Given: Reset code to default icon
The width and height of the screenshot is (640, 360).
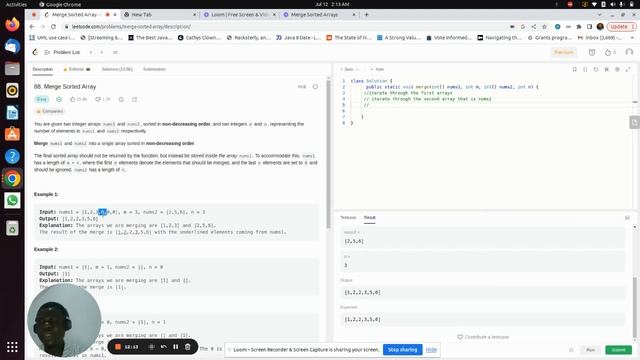Looking at the screenshot, I should (596, 69).
